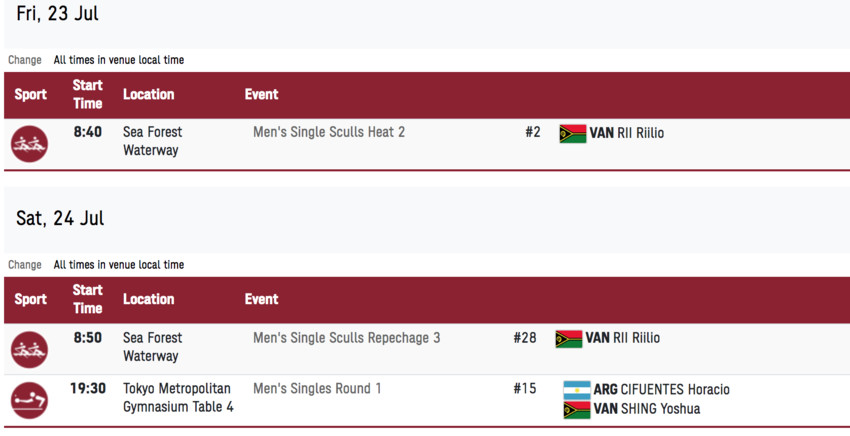This screenshot has height=436, width=850.
Task: Click Vanuatu flag beside Heat 2 RII Riilio
Action: pos(573,133)
